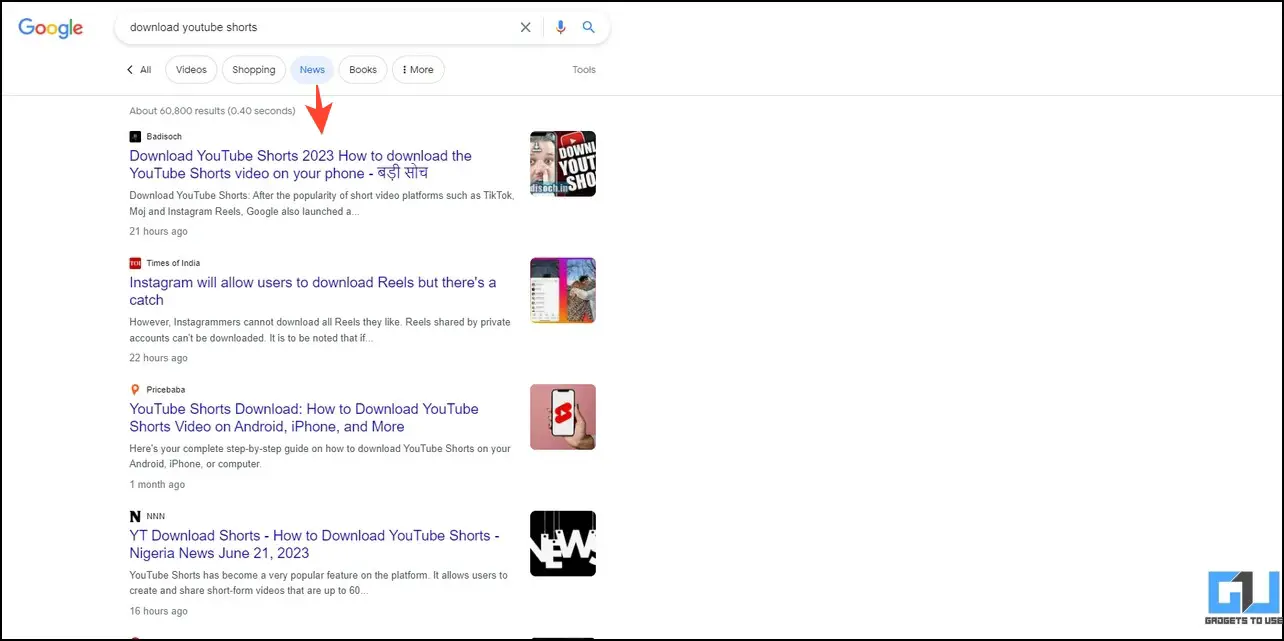Open the Times of India source favicon
Viewport: 1284px width, 641px height.
[135, 263]
